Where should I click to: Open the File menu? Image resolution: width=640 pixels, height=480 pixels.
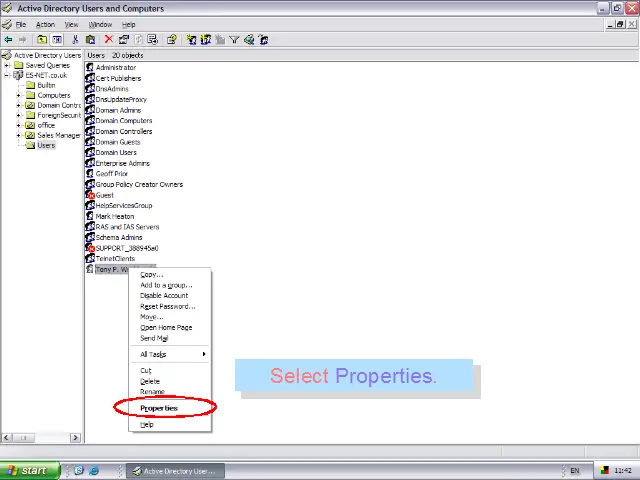tap(21, 24)
